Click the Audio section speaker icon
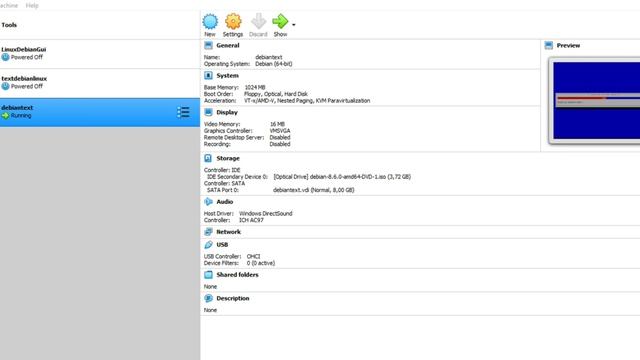 point(208,202)
